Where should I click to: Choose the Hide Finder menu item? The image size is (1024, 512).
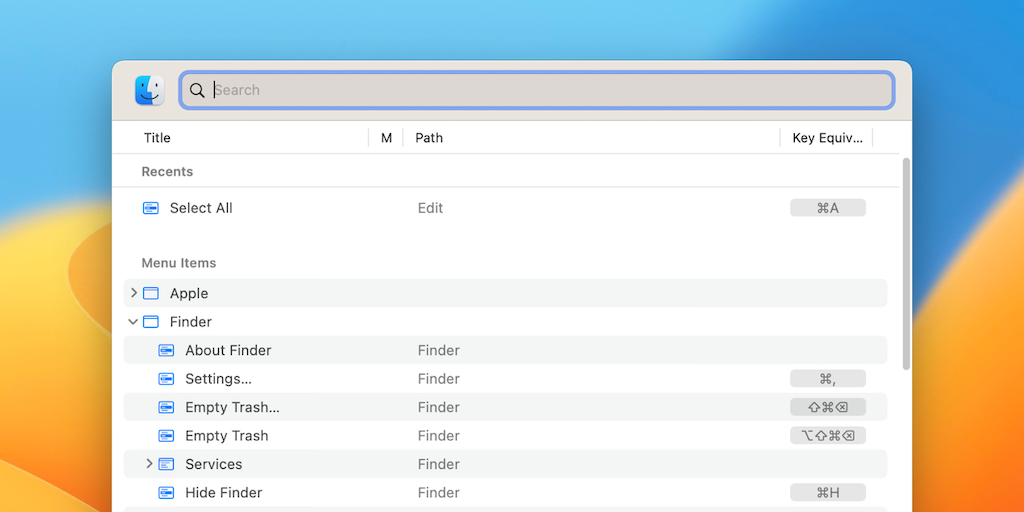pos(223,493)
